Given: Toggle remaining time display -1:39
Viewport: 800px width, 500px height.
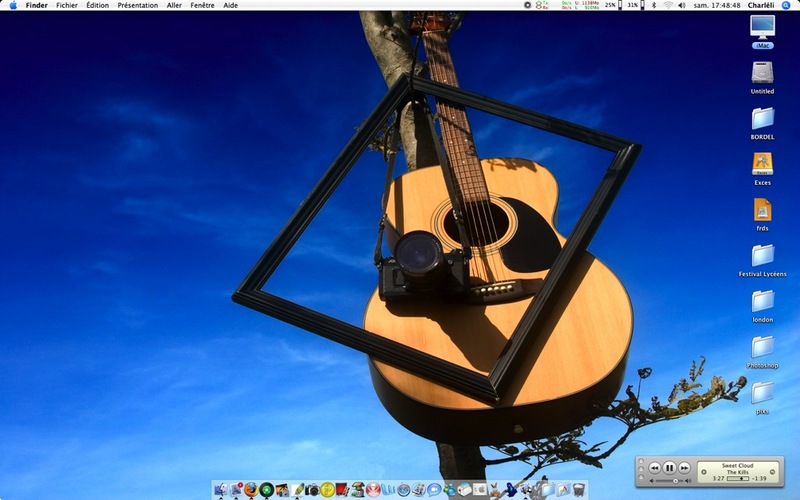Looking at the screenshot, I should (x=760, y=479).
